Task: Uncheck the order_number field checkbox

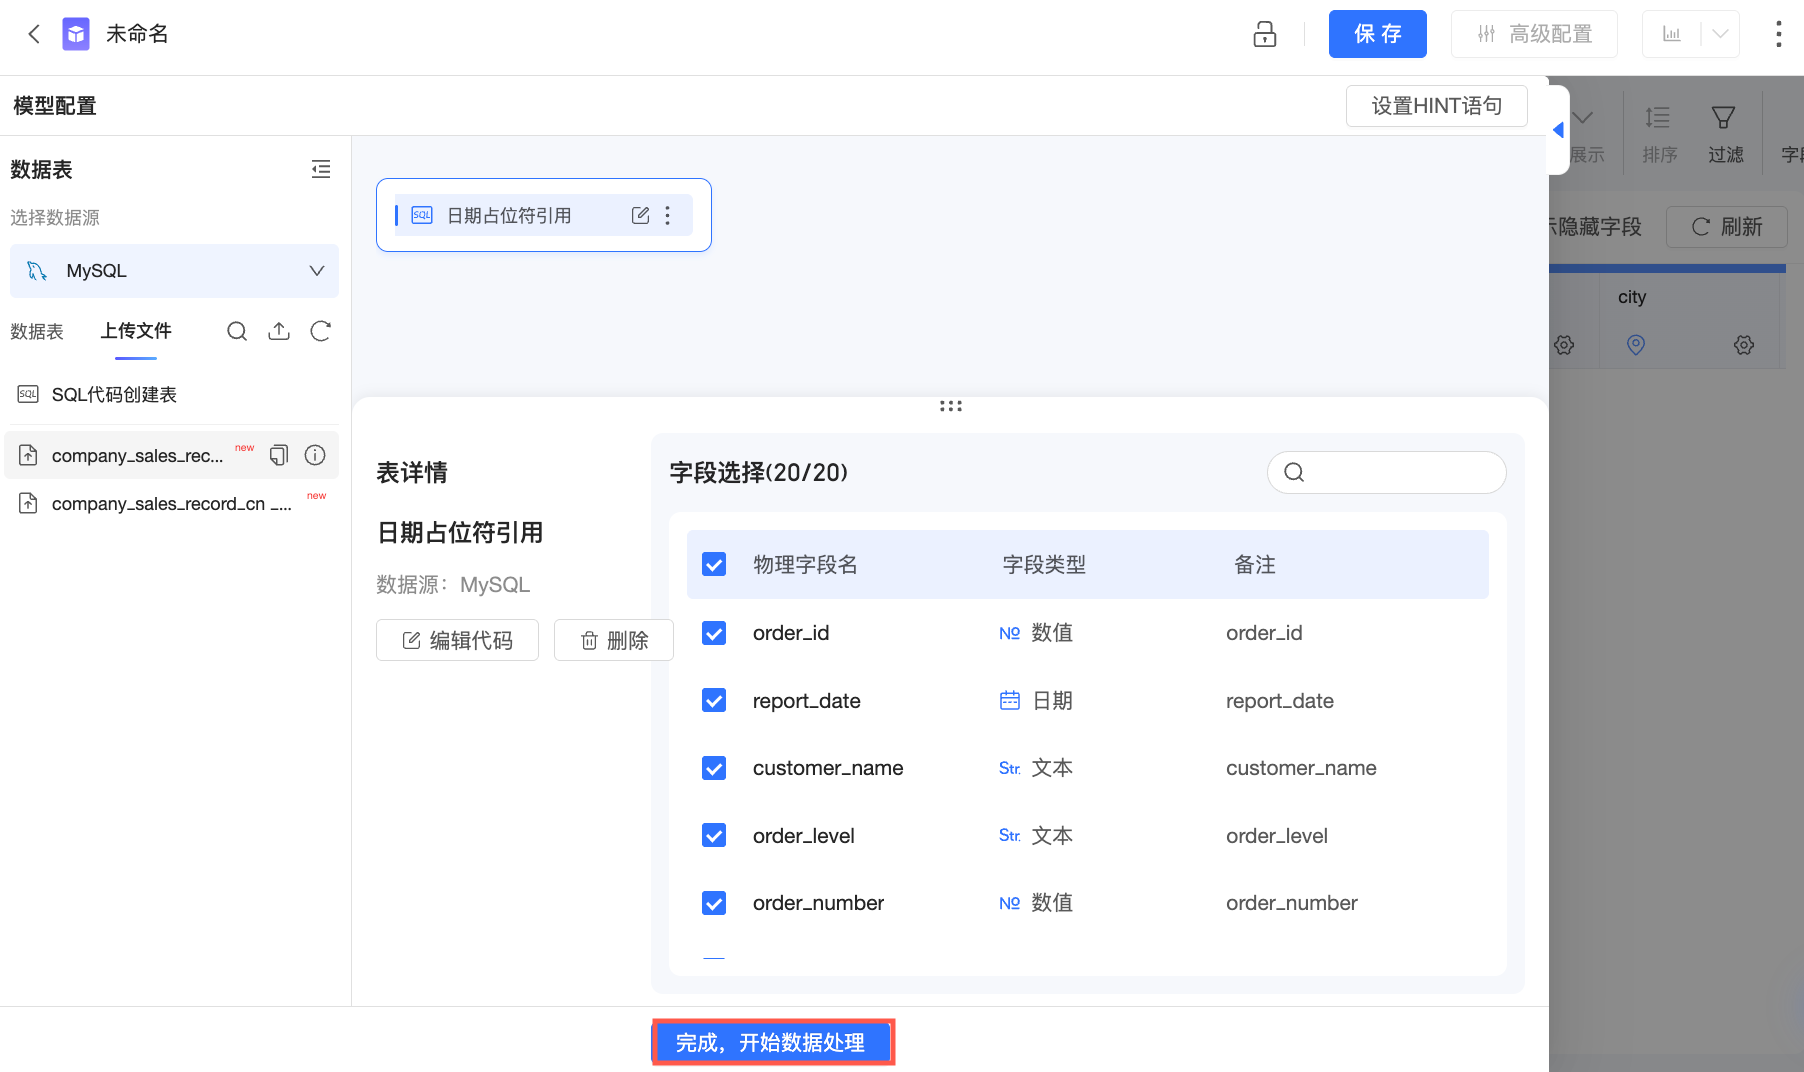Action: coord(714,903)
